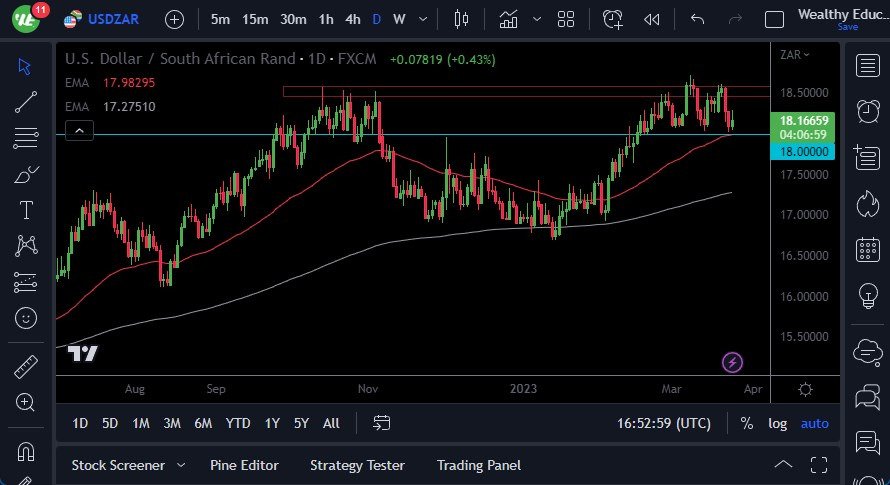Image resolution: width=890 pixels, height=485 pixels.
Task: Open the calendar panel in right sidebar
Action: [x=866, y=250]
